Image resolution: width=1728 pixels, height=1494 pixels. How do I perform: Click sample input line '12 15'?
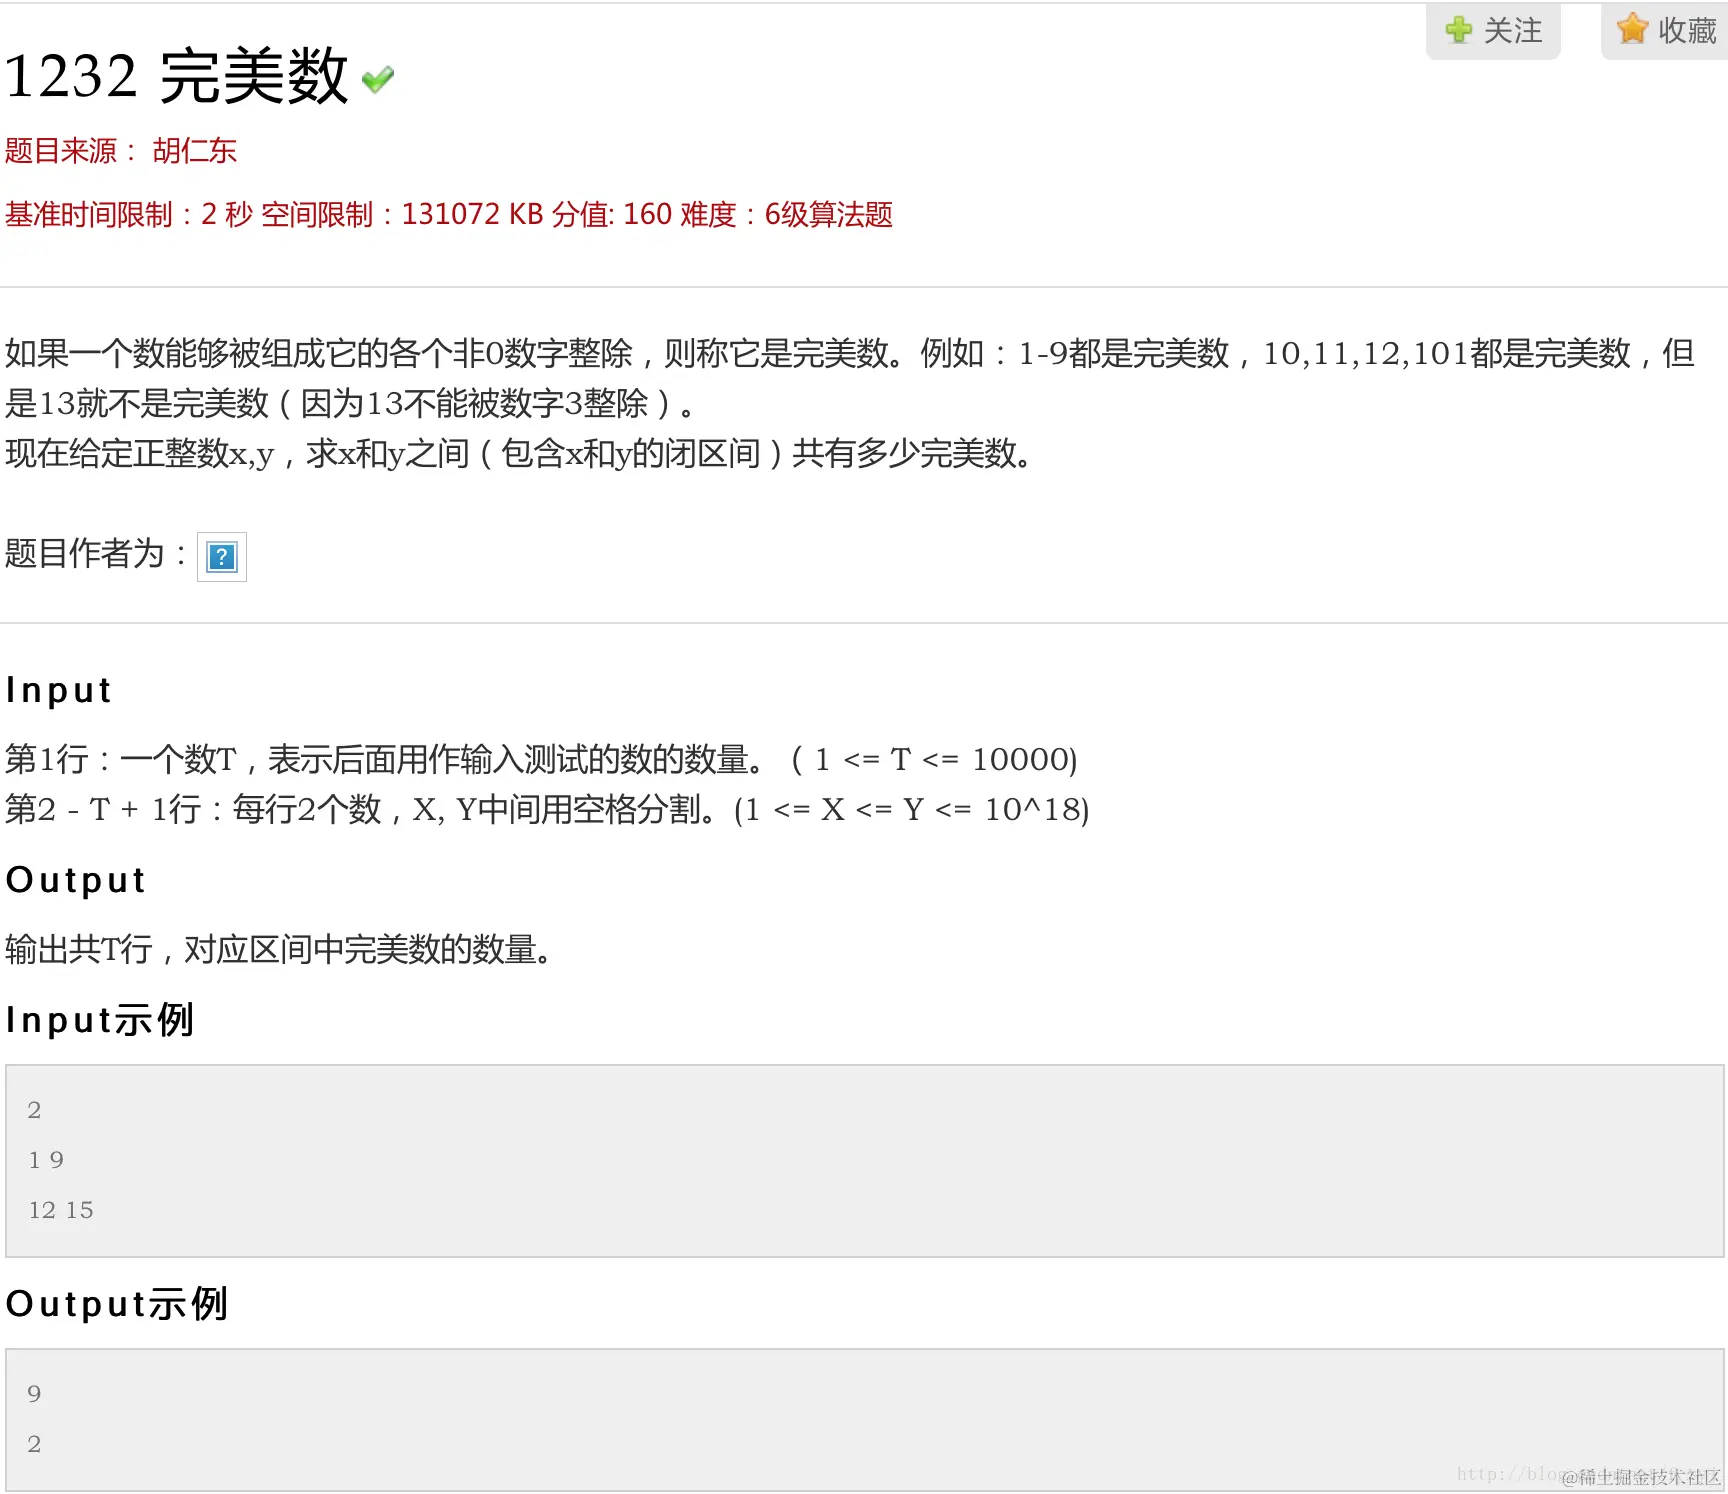pos(60,1210)
